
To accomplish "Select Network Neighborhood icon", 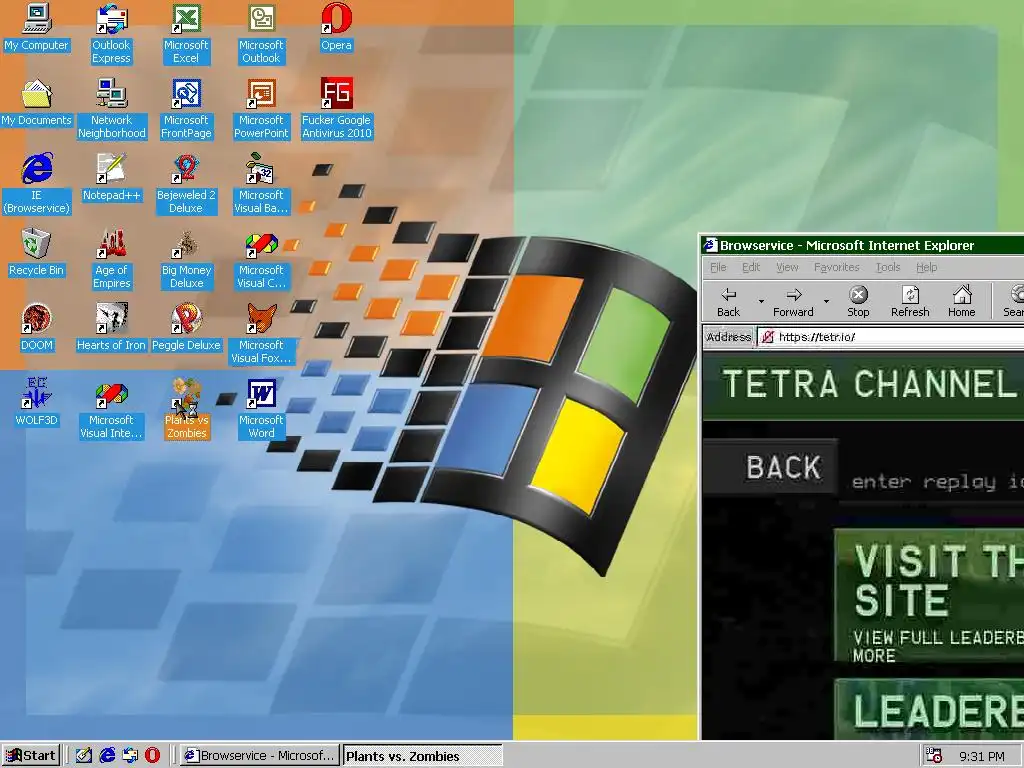I will (x=112, y=108).
